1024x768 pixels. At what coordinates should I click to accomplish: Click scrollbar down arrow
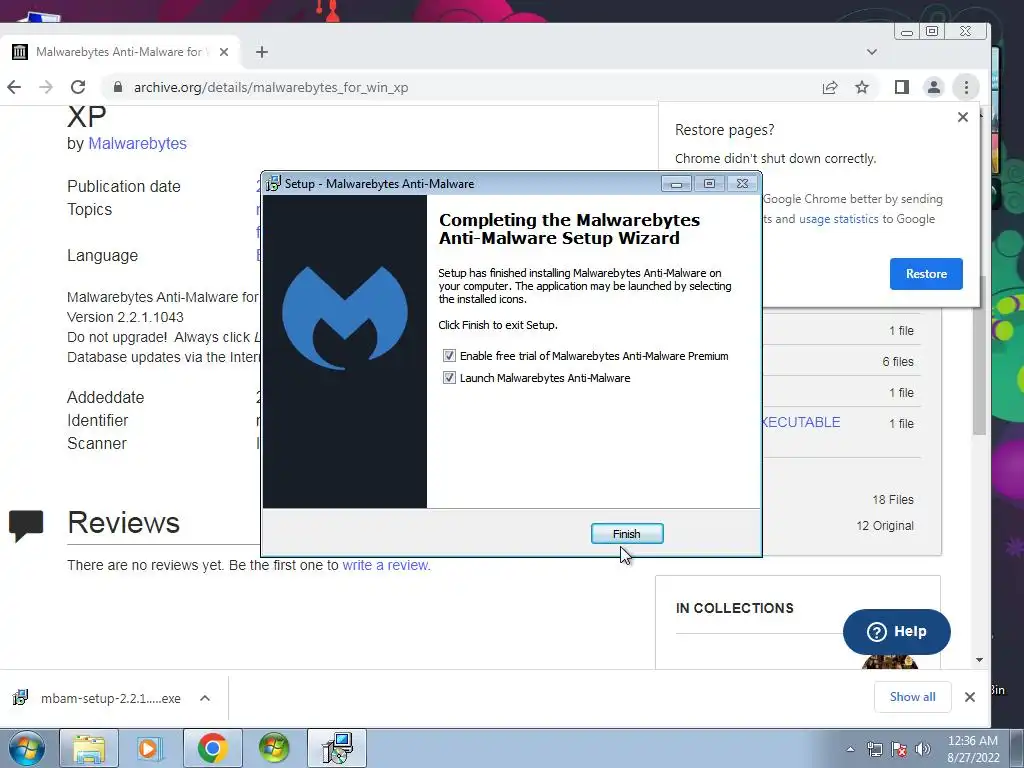979,660
